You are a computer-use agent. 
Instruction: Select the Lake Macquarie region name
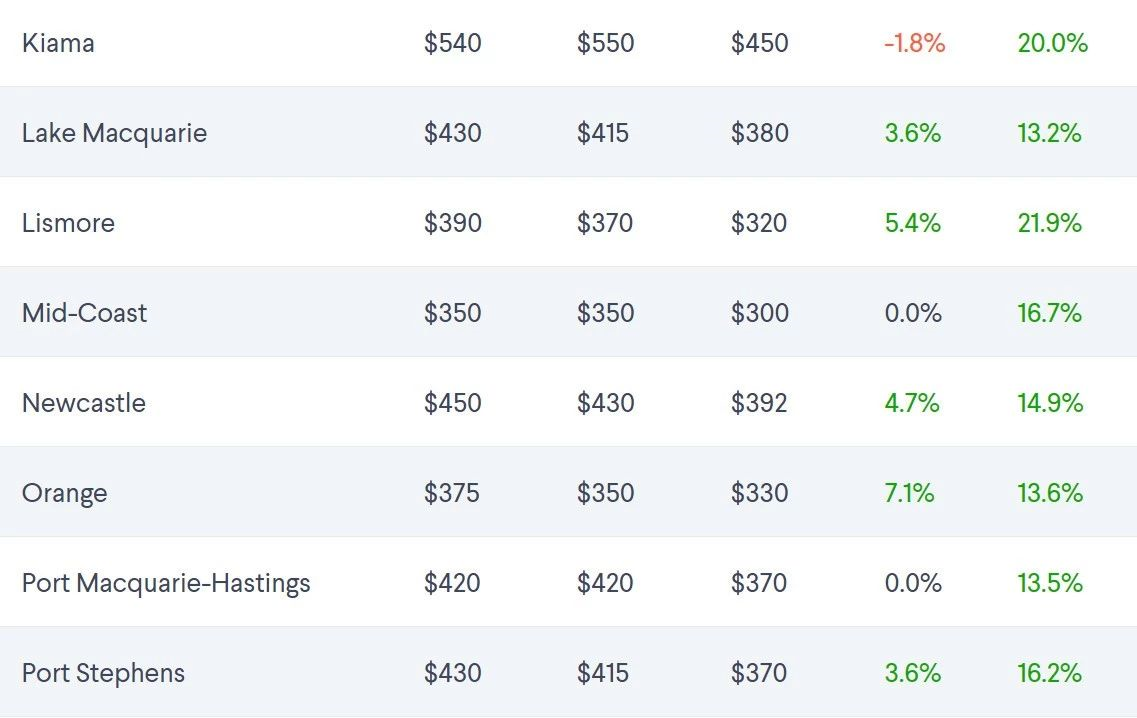pos(114,133)
